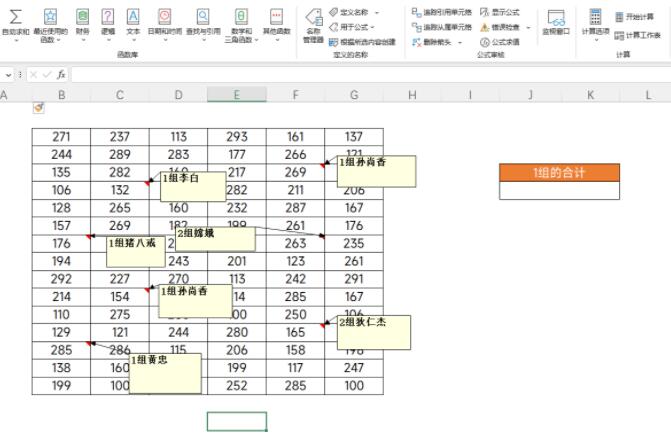The height and width of the screenshot is (435, 671).
Task: Click Remove Arrows (删除箭头) icon
Action: click(x=416, y=42)
